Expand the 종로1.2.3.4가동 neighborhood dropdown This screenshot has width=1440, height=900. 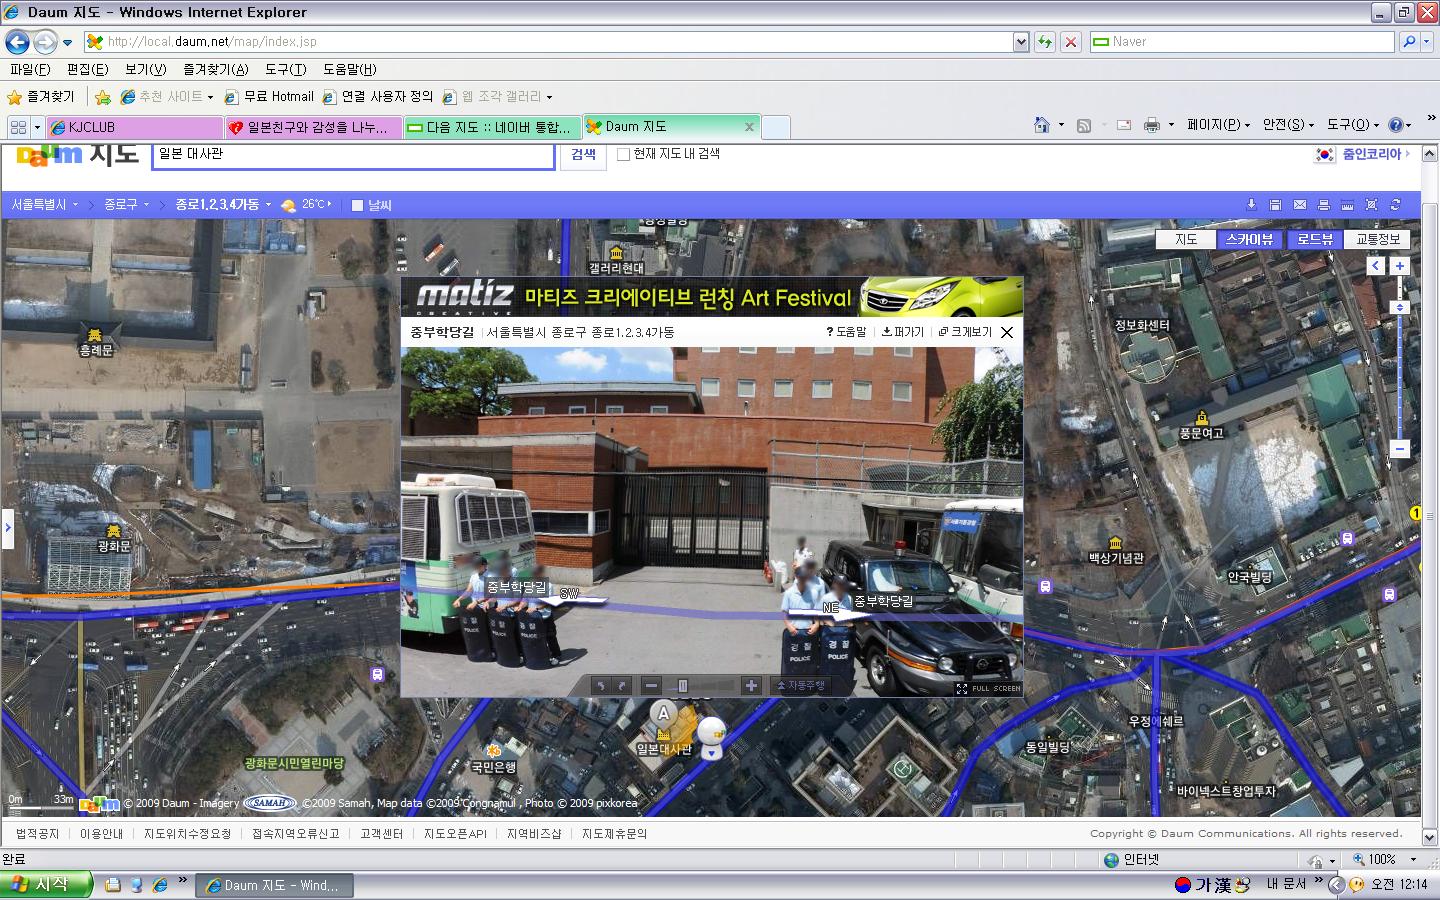pos(223,204)
